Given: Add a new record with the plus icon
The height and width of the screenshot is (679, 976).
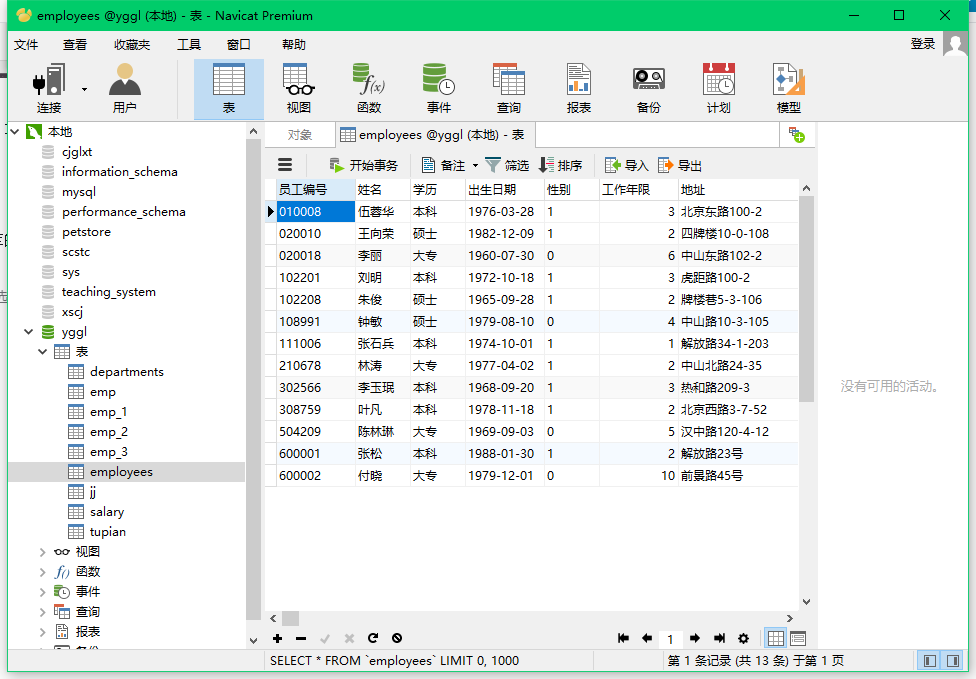Looking at the screenshot, I should (x=277, y=638).
